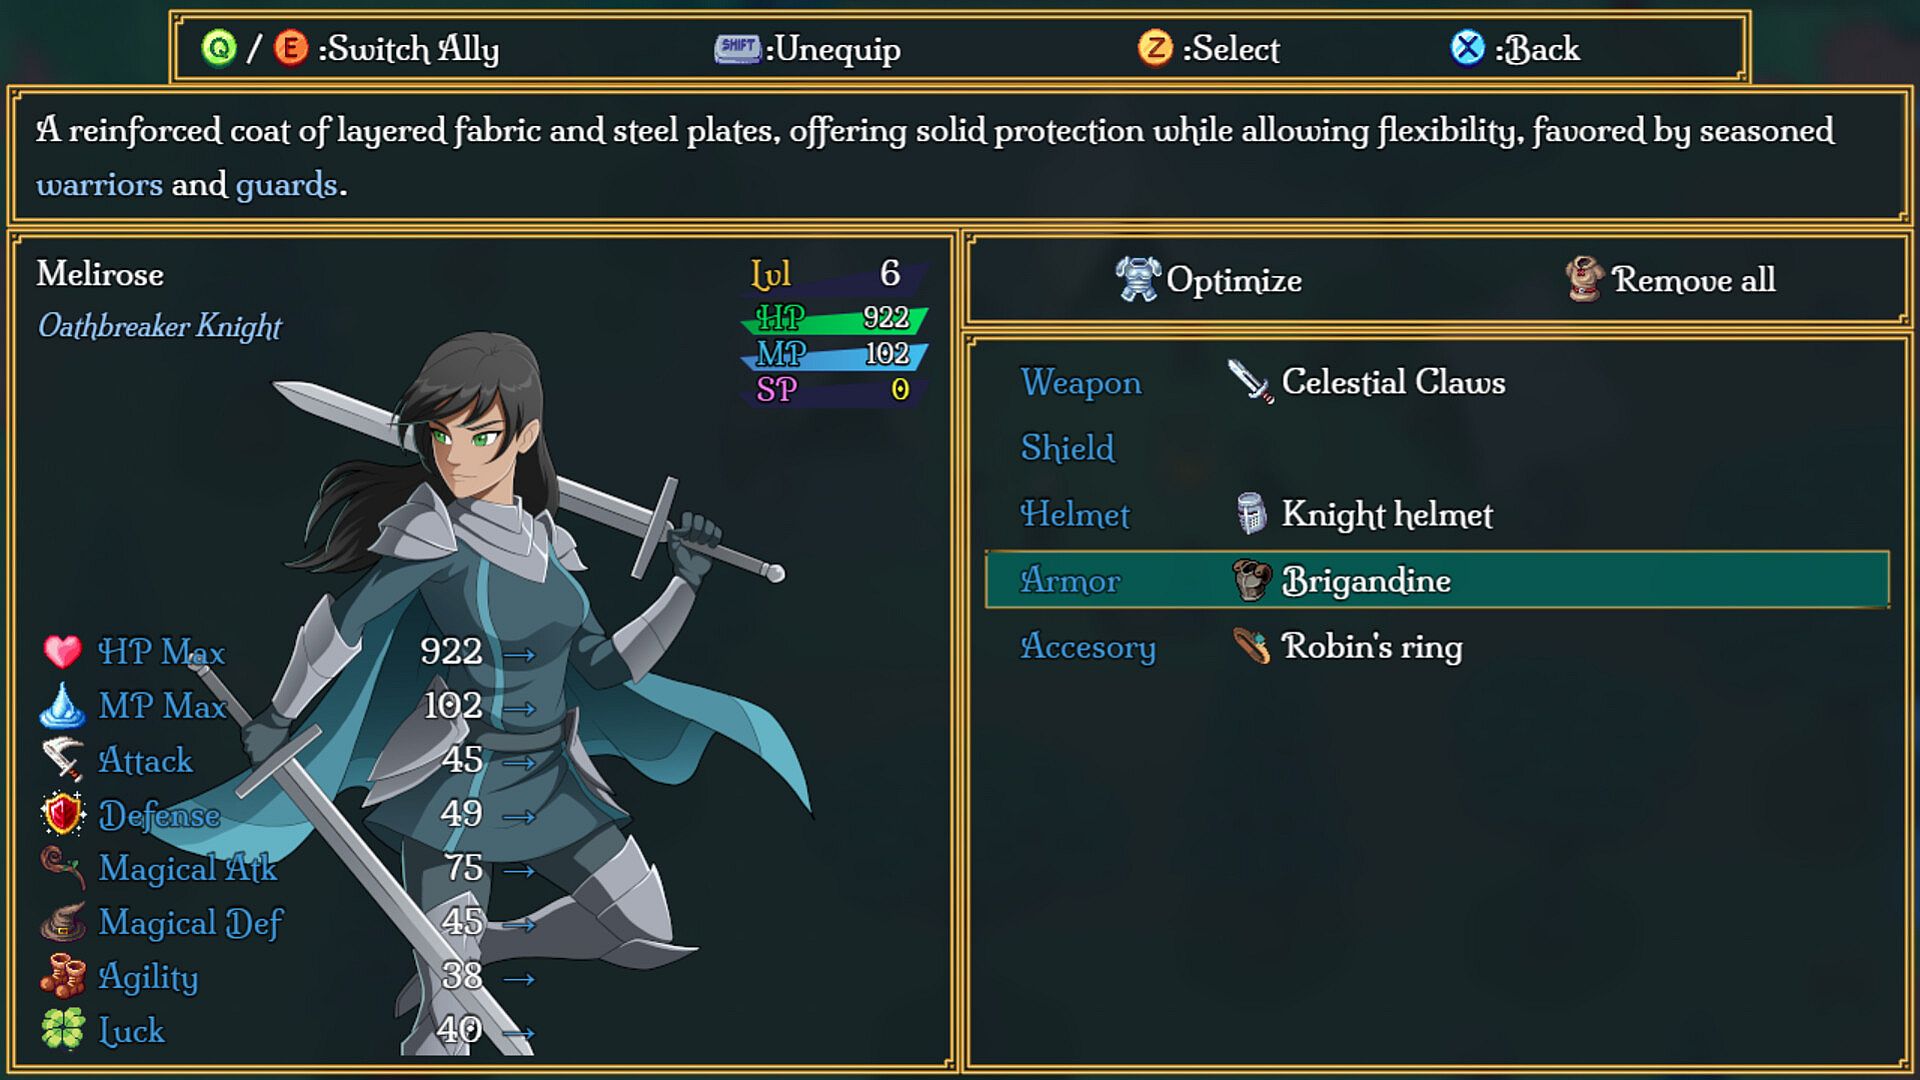
Task: Click the Celestial Claws sword icon
Action: [x=1250, y=382]
